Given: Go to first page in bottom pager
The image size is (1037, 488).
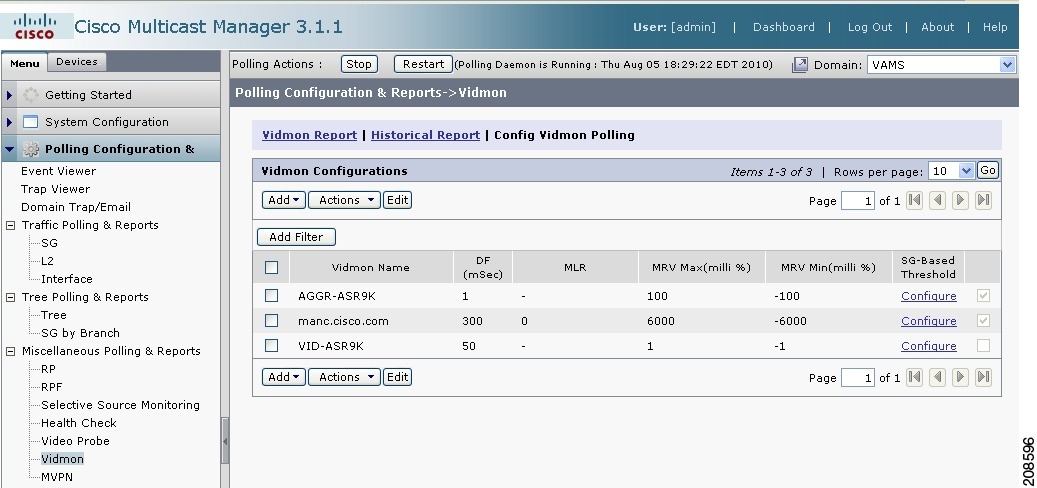Looking at the screenshot, I should (x=915, y=377).
